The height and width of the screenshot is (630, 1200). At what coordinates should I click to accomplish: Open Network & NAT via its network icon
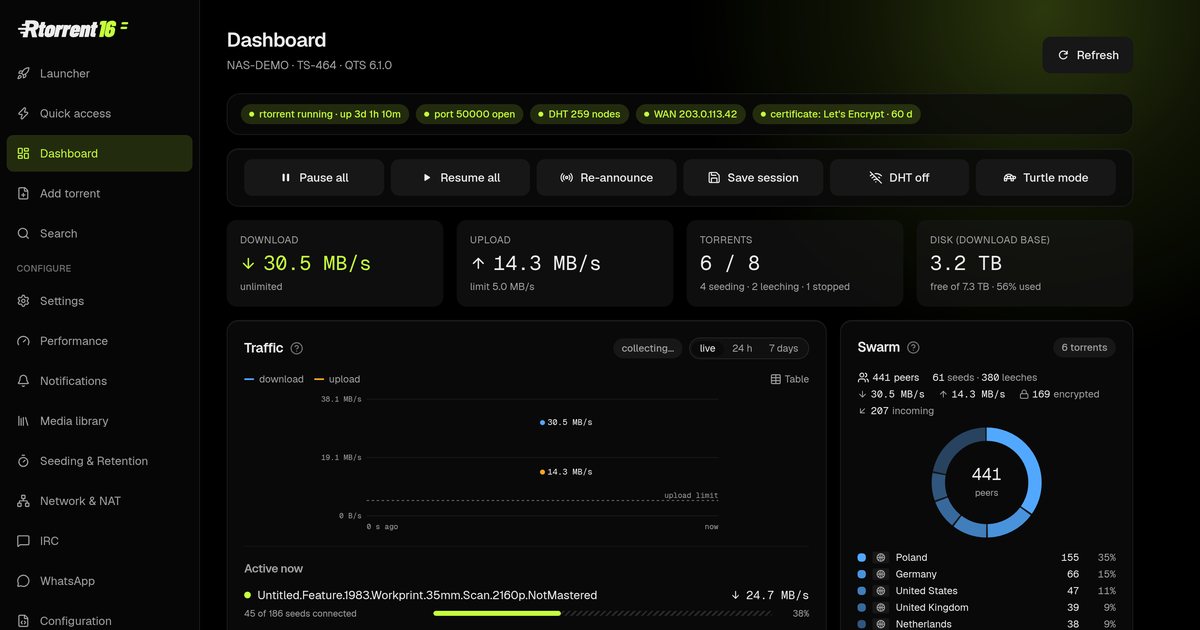[x=23, y=501]
